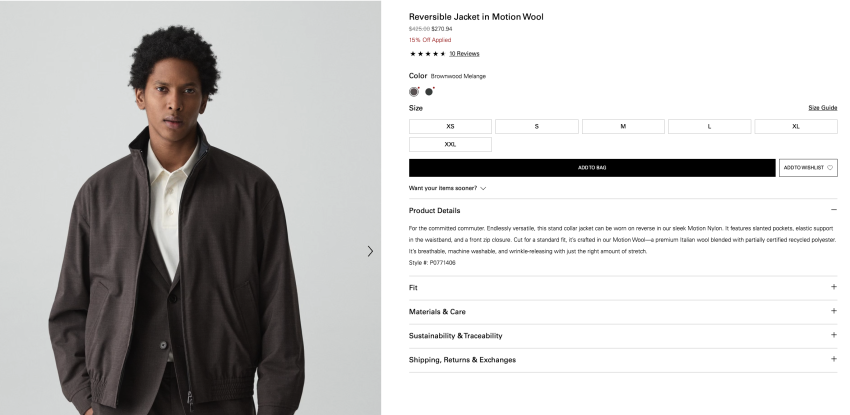This screenshot has height=415, width=850.
Task: Click the five-star rating icons
Action: click(x=427, y=53)
